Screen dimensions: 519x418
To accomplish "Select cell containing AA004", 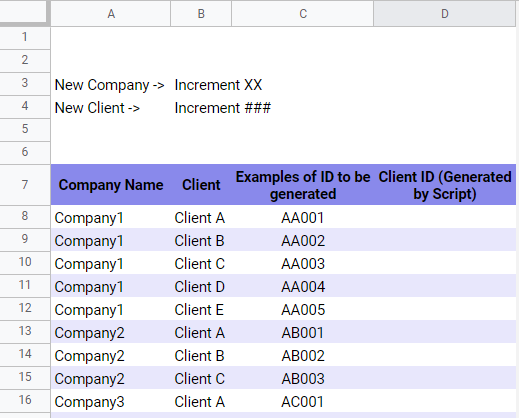I will pyautogui.click(x=303, y=286).
